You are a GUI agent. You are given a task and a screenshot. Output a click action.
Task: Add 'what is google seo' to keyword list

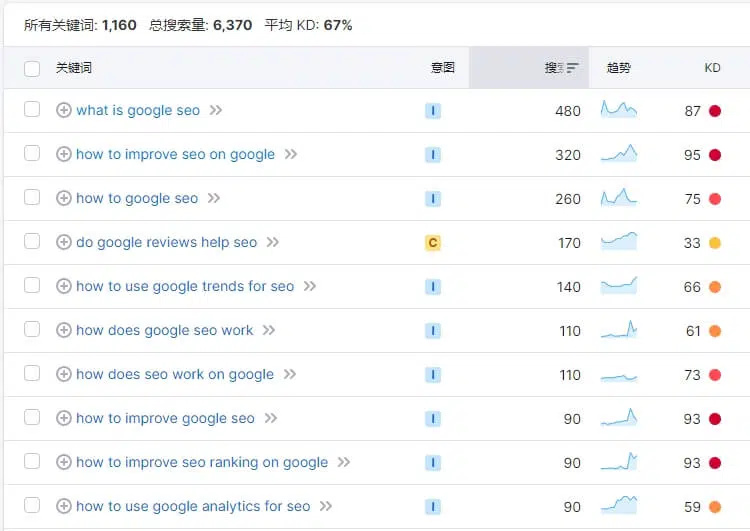[x=64, y=110]
